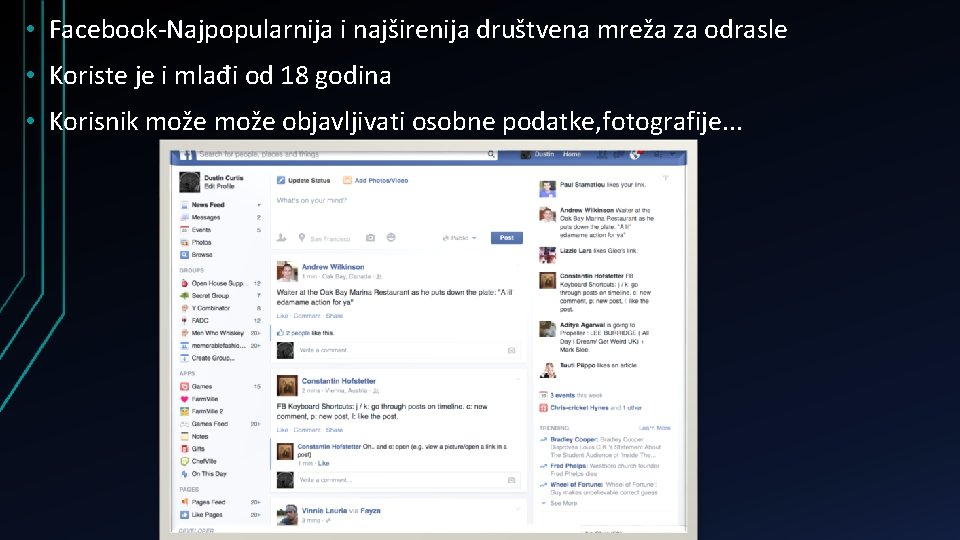This screenshot has width=960, height=540.
Task: Expand the News Feed dropdown arrow
Action: [259, 205]
